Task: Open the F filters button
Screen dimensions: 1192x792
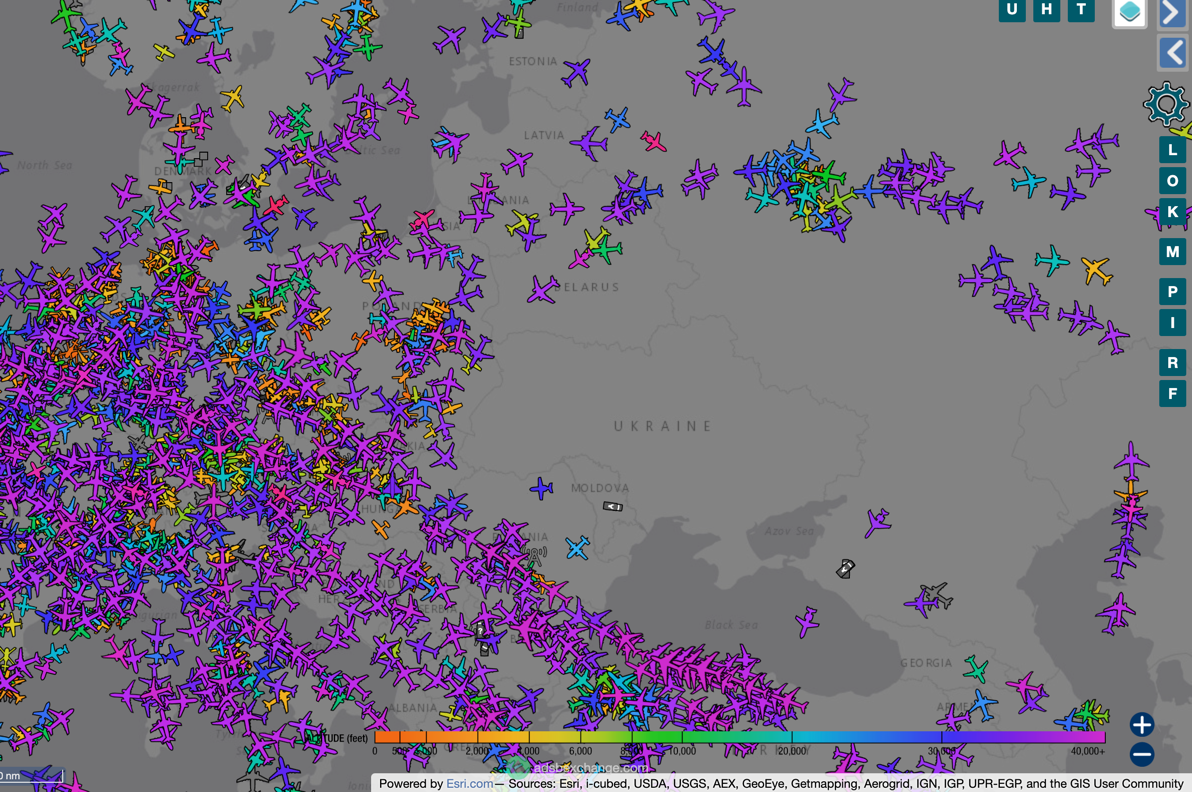Action: click(x=1171, y=393)
